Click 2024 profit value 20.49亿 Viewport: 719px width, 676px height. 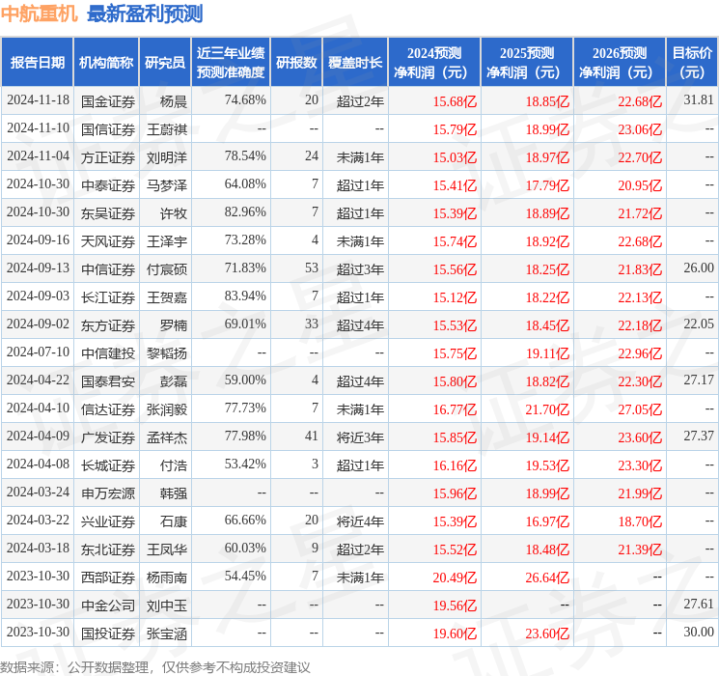tap(455, 577)
